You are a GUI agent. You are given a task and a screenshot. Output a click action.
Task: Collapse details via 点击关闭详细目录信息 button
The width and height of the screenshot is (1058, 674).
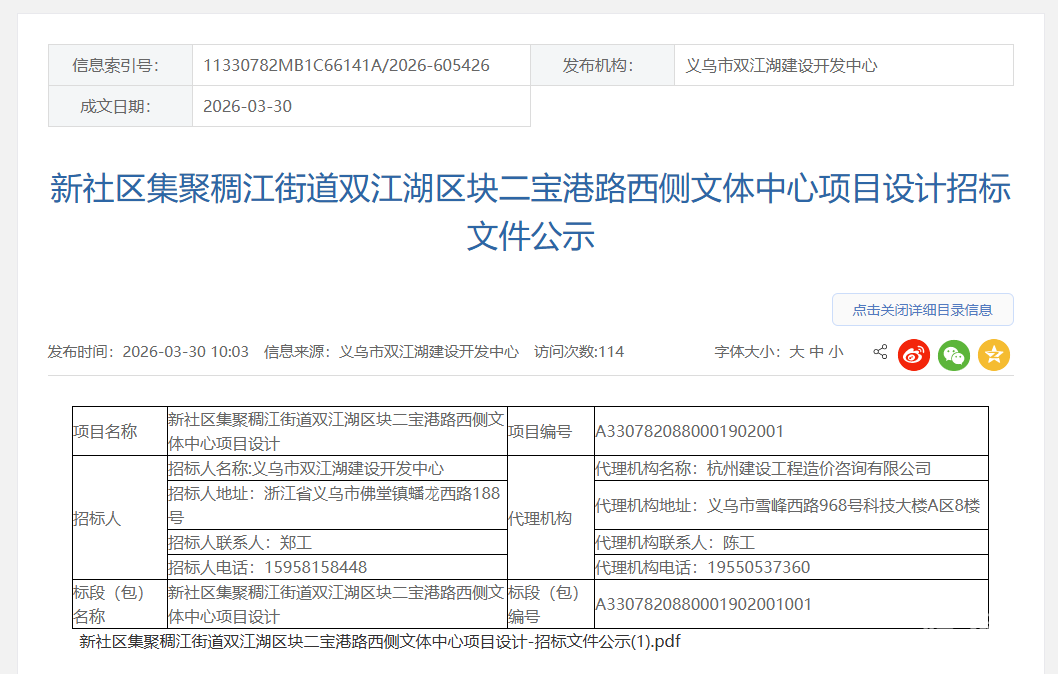(x=922, y=310)
